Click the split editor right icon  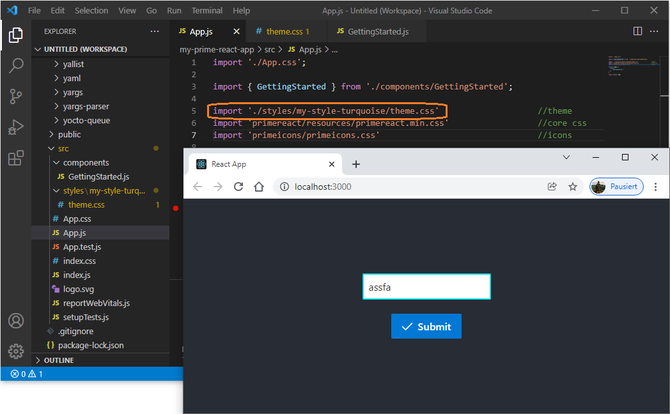(x=638, y=31)
